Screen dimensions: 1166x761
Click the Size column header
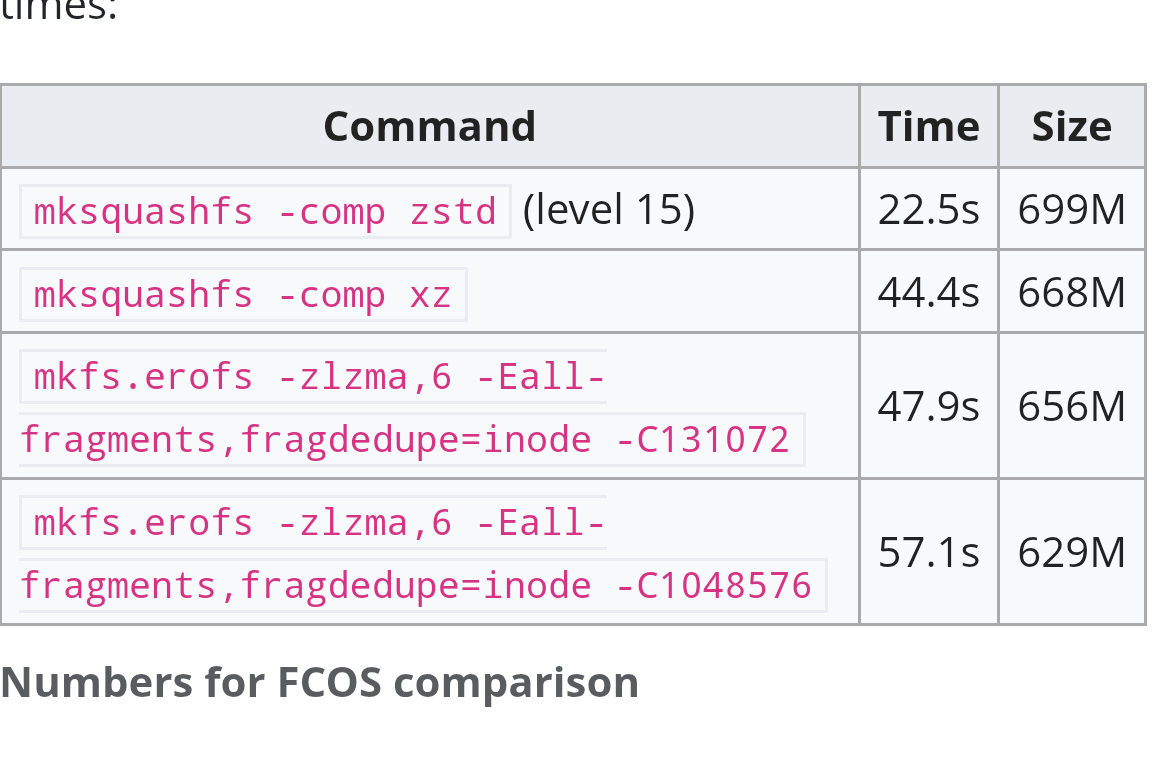[1071, 127]
